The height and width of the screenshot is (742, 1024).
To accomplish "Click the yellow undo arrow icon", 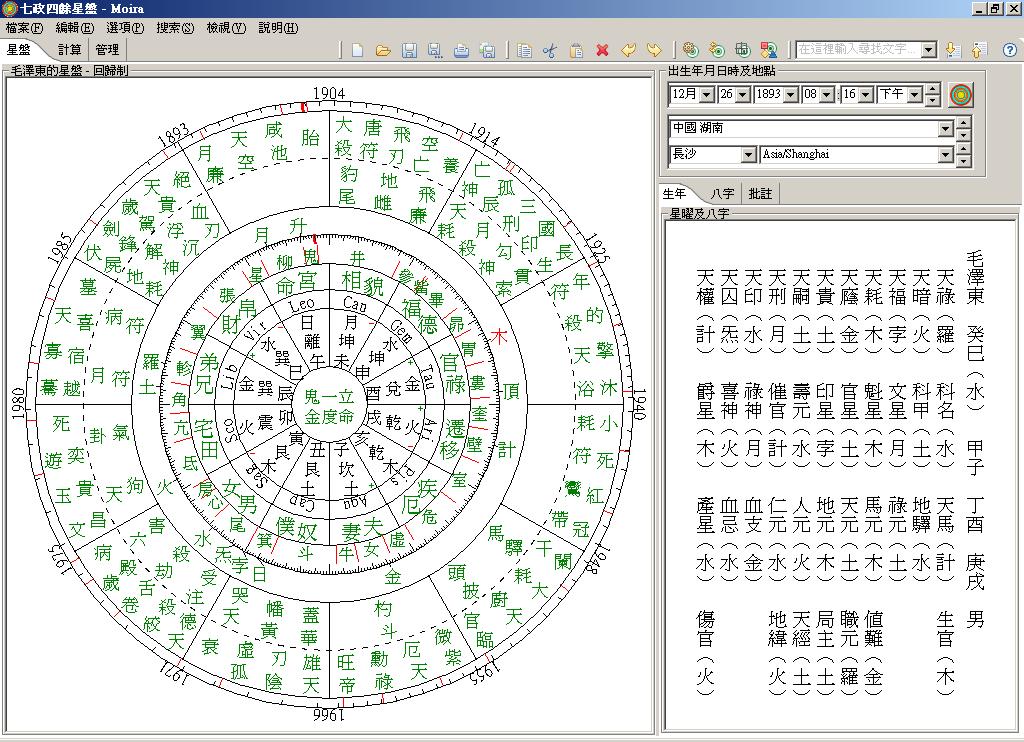I will click(x=628, y=50).
